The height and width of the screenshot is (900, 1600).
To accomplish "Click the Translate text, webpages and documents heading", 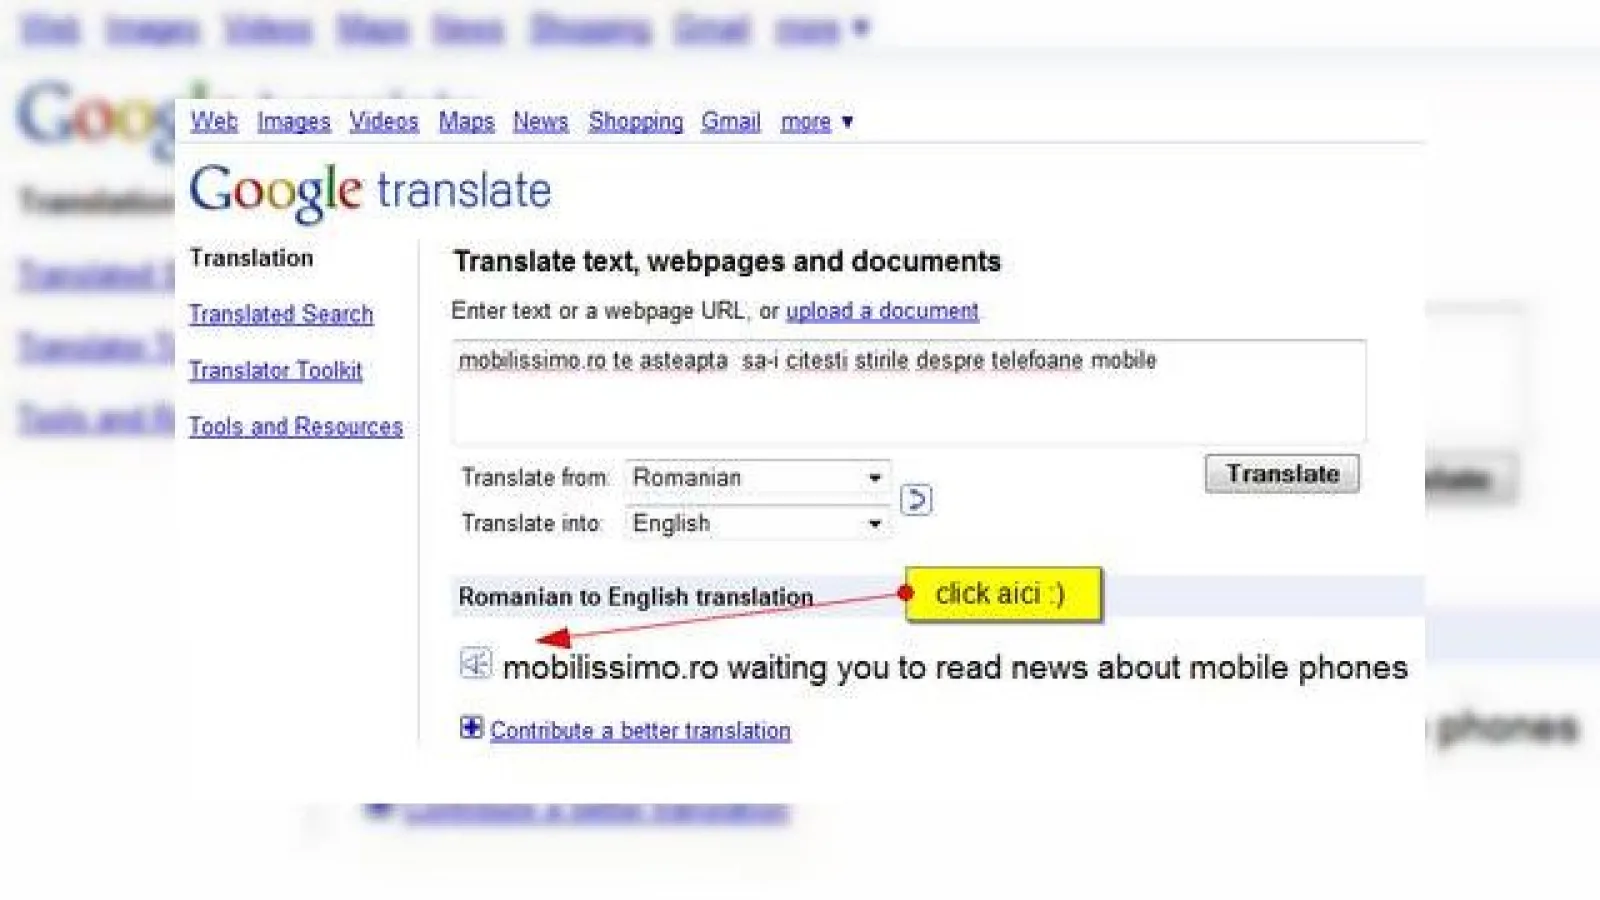I will tap(727, 262).
